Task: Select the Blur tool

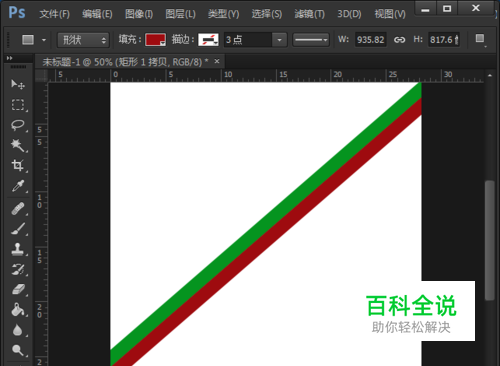Action: pyautogui.click(x=17, y=330)
